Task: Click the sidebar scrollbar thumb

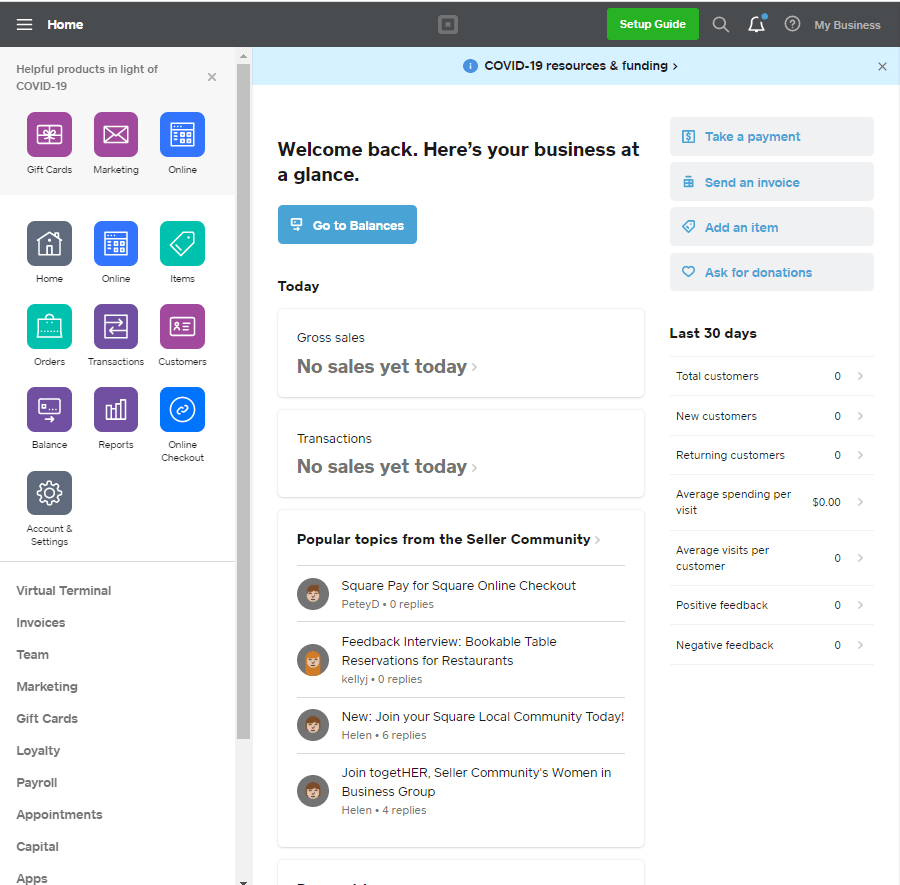Action: coord(243,401)
